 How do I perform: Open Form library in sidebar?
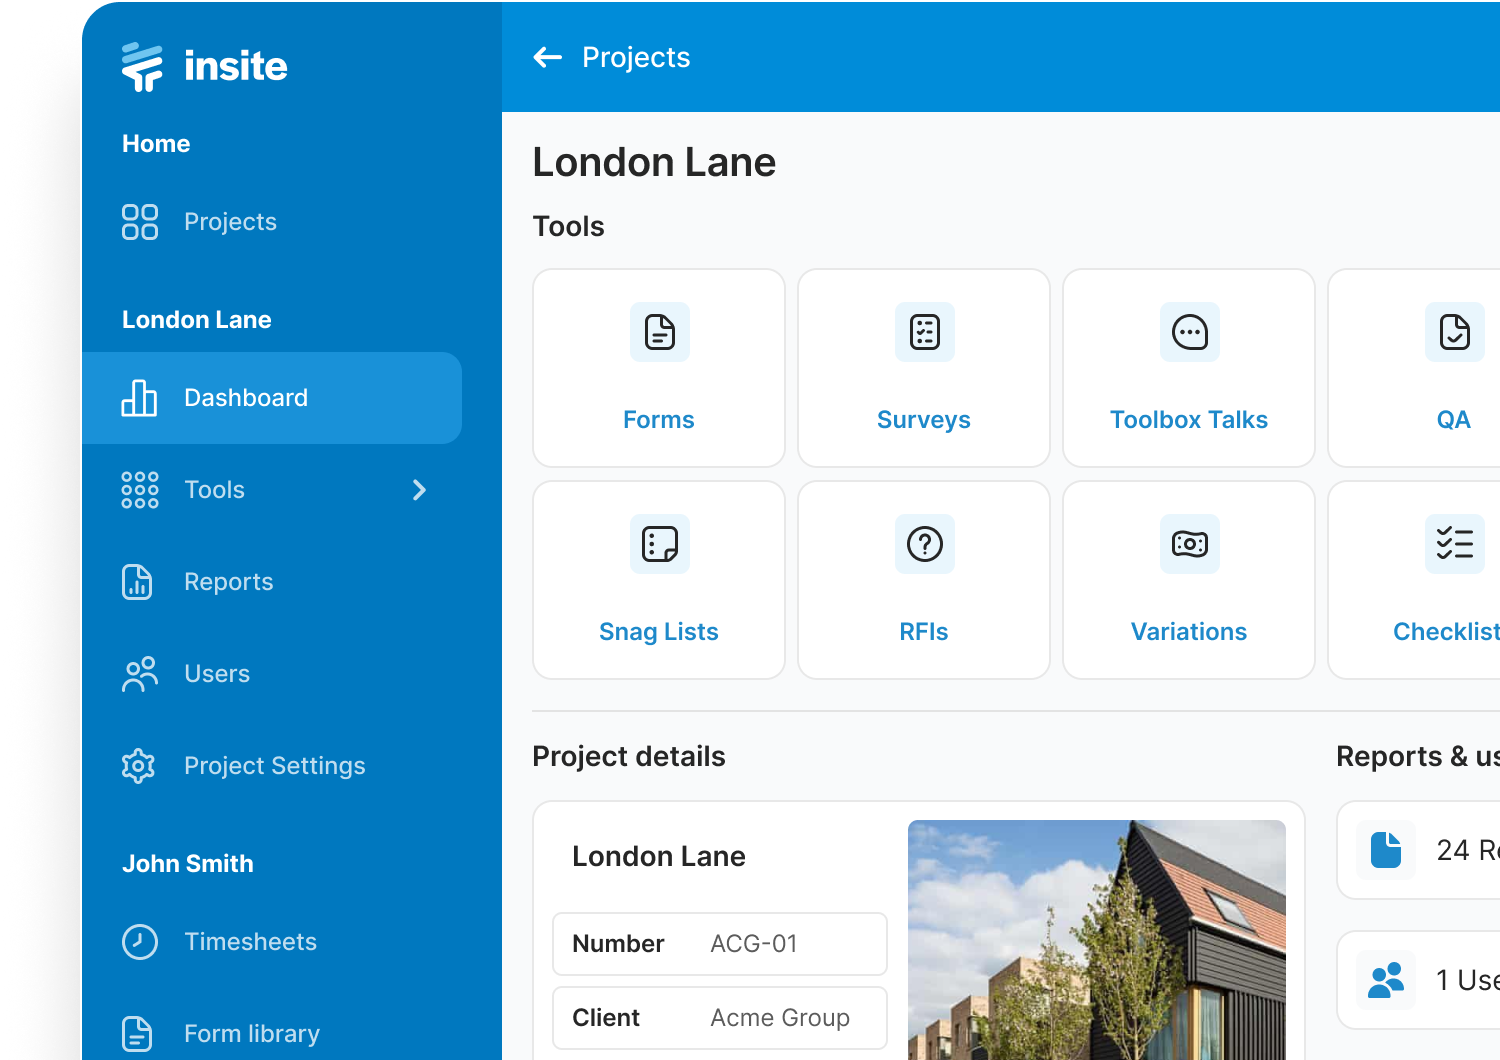(x=251, y=1033)
